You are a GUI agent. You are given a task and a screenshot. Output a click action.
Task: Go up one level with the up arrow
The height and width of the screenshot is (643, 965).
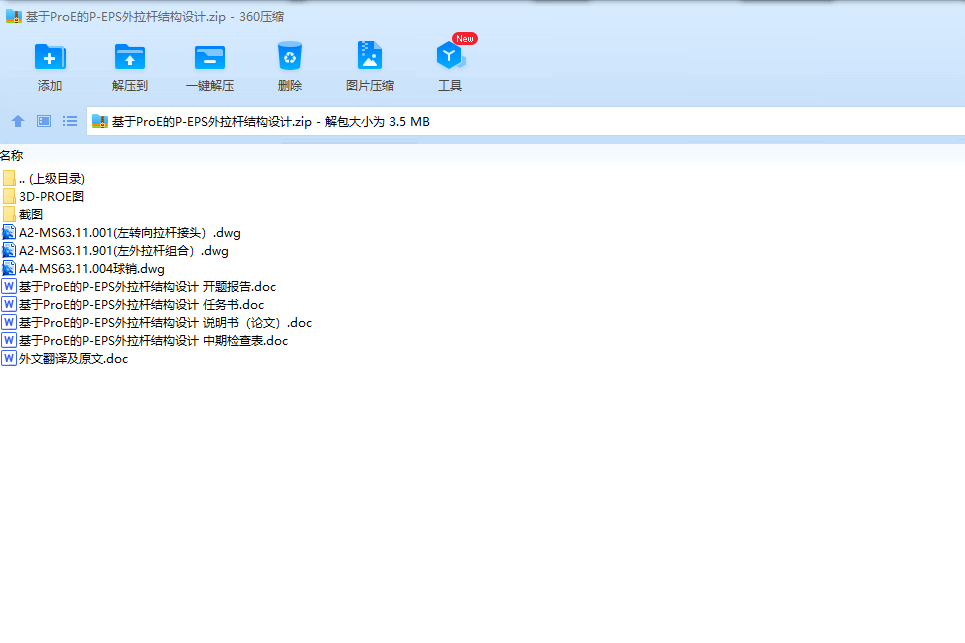tap(18, 121)
